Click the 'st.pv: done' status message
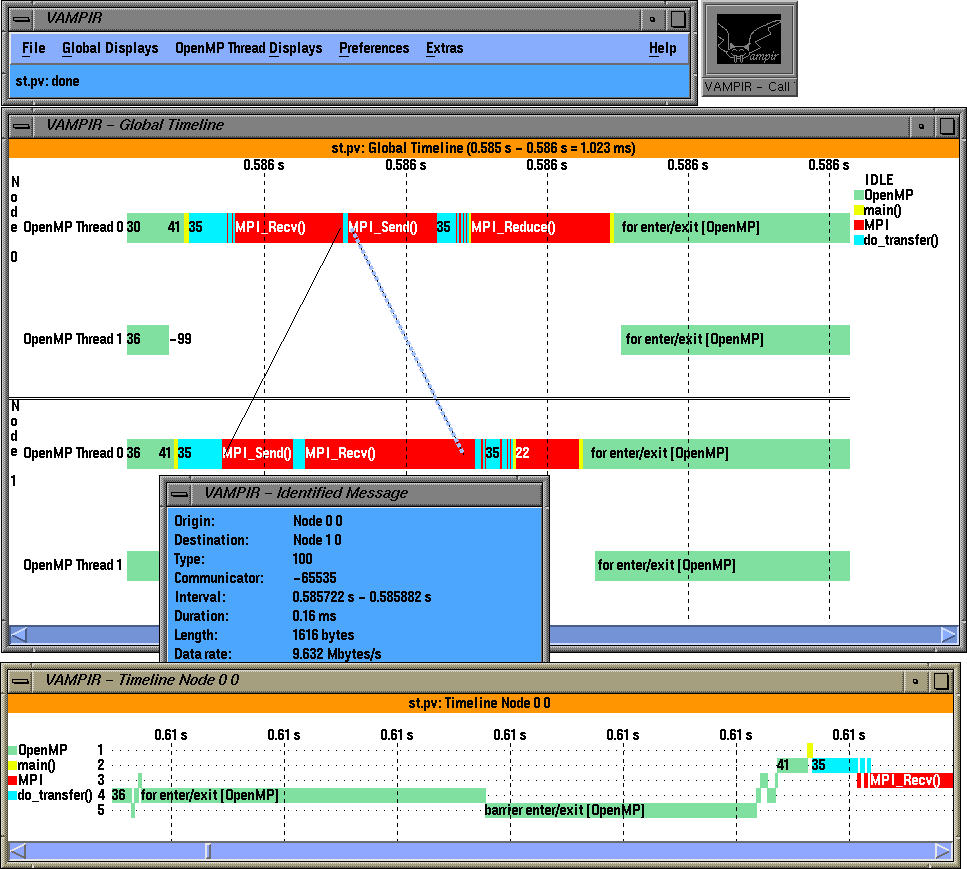Screen dimensions: 967x869 coord(47,81)
